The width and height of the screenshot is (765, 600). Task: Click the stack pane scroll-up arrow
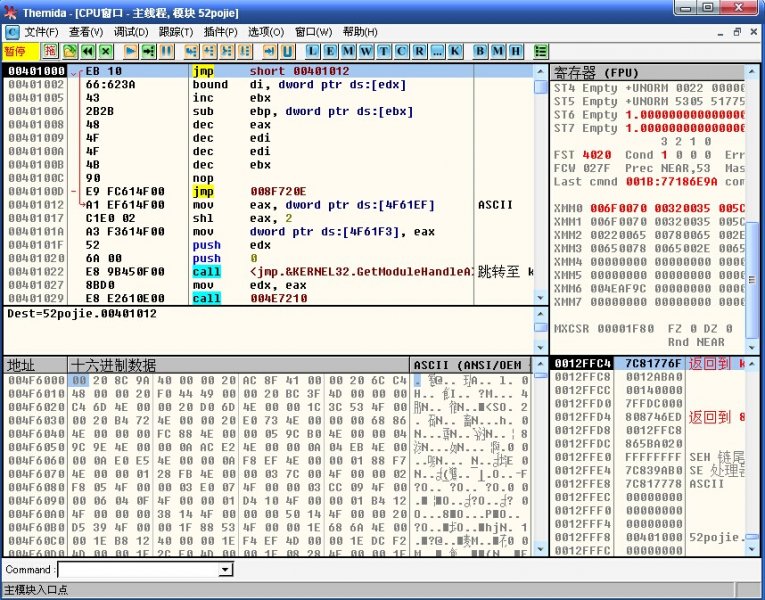753,364
